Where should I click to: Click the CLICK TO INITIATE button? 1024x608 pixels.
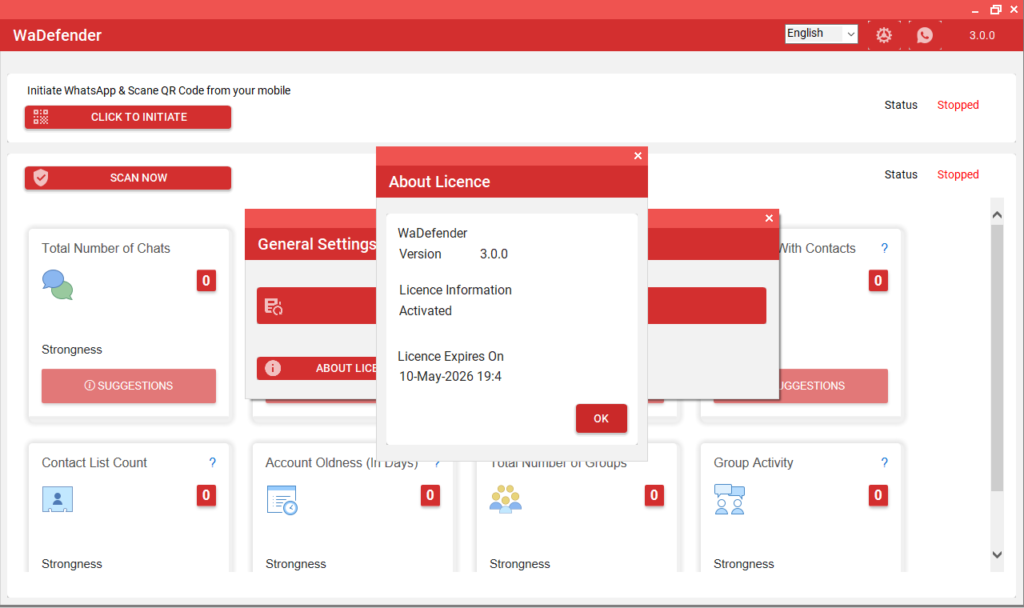coord(128,117)
